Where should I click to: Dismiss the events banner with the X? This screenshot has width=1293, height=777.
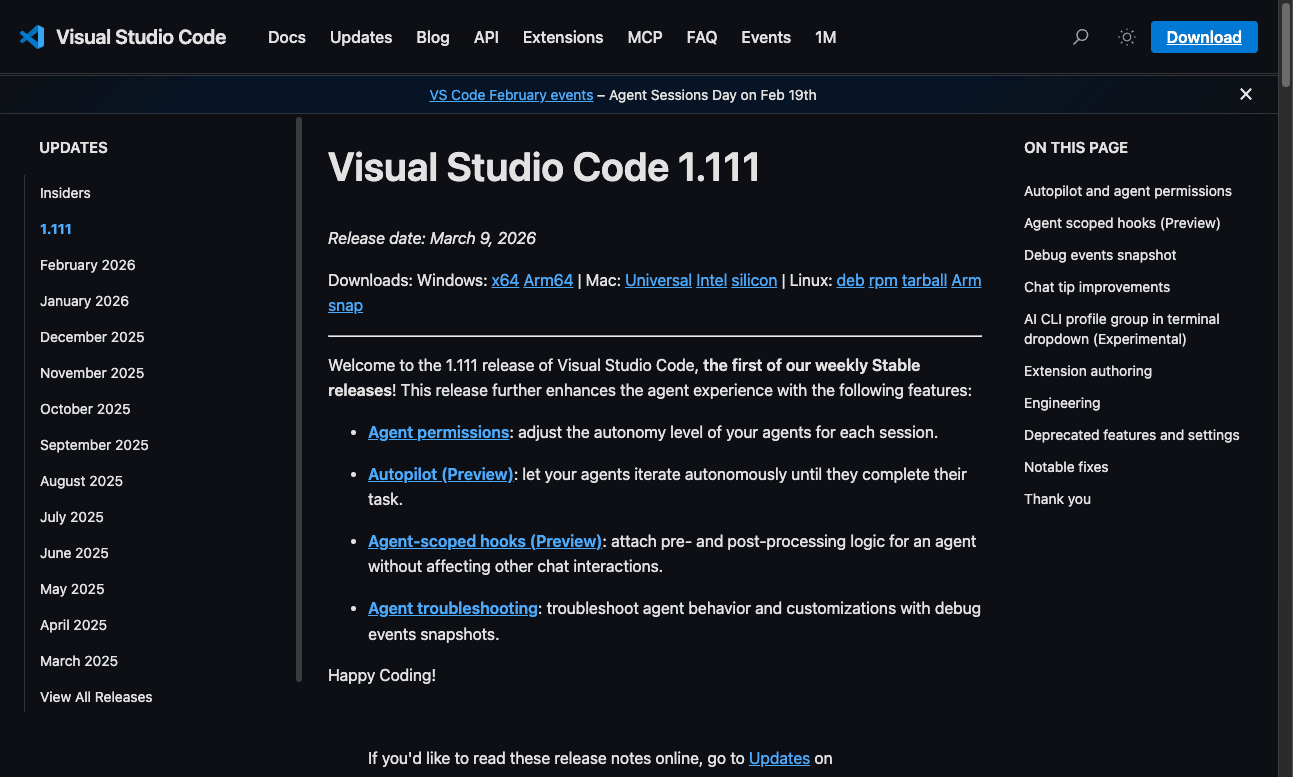click(1246, 94)
